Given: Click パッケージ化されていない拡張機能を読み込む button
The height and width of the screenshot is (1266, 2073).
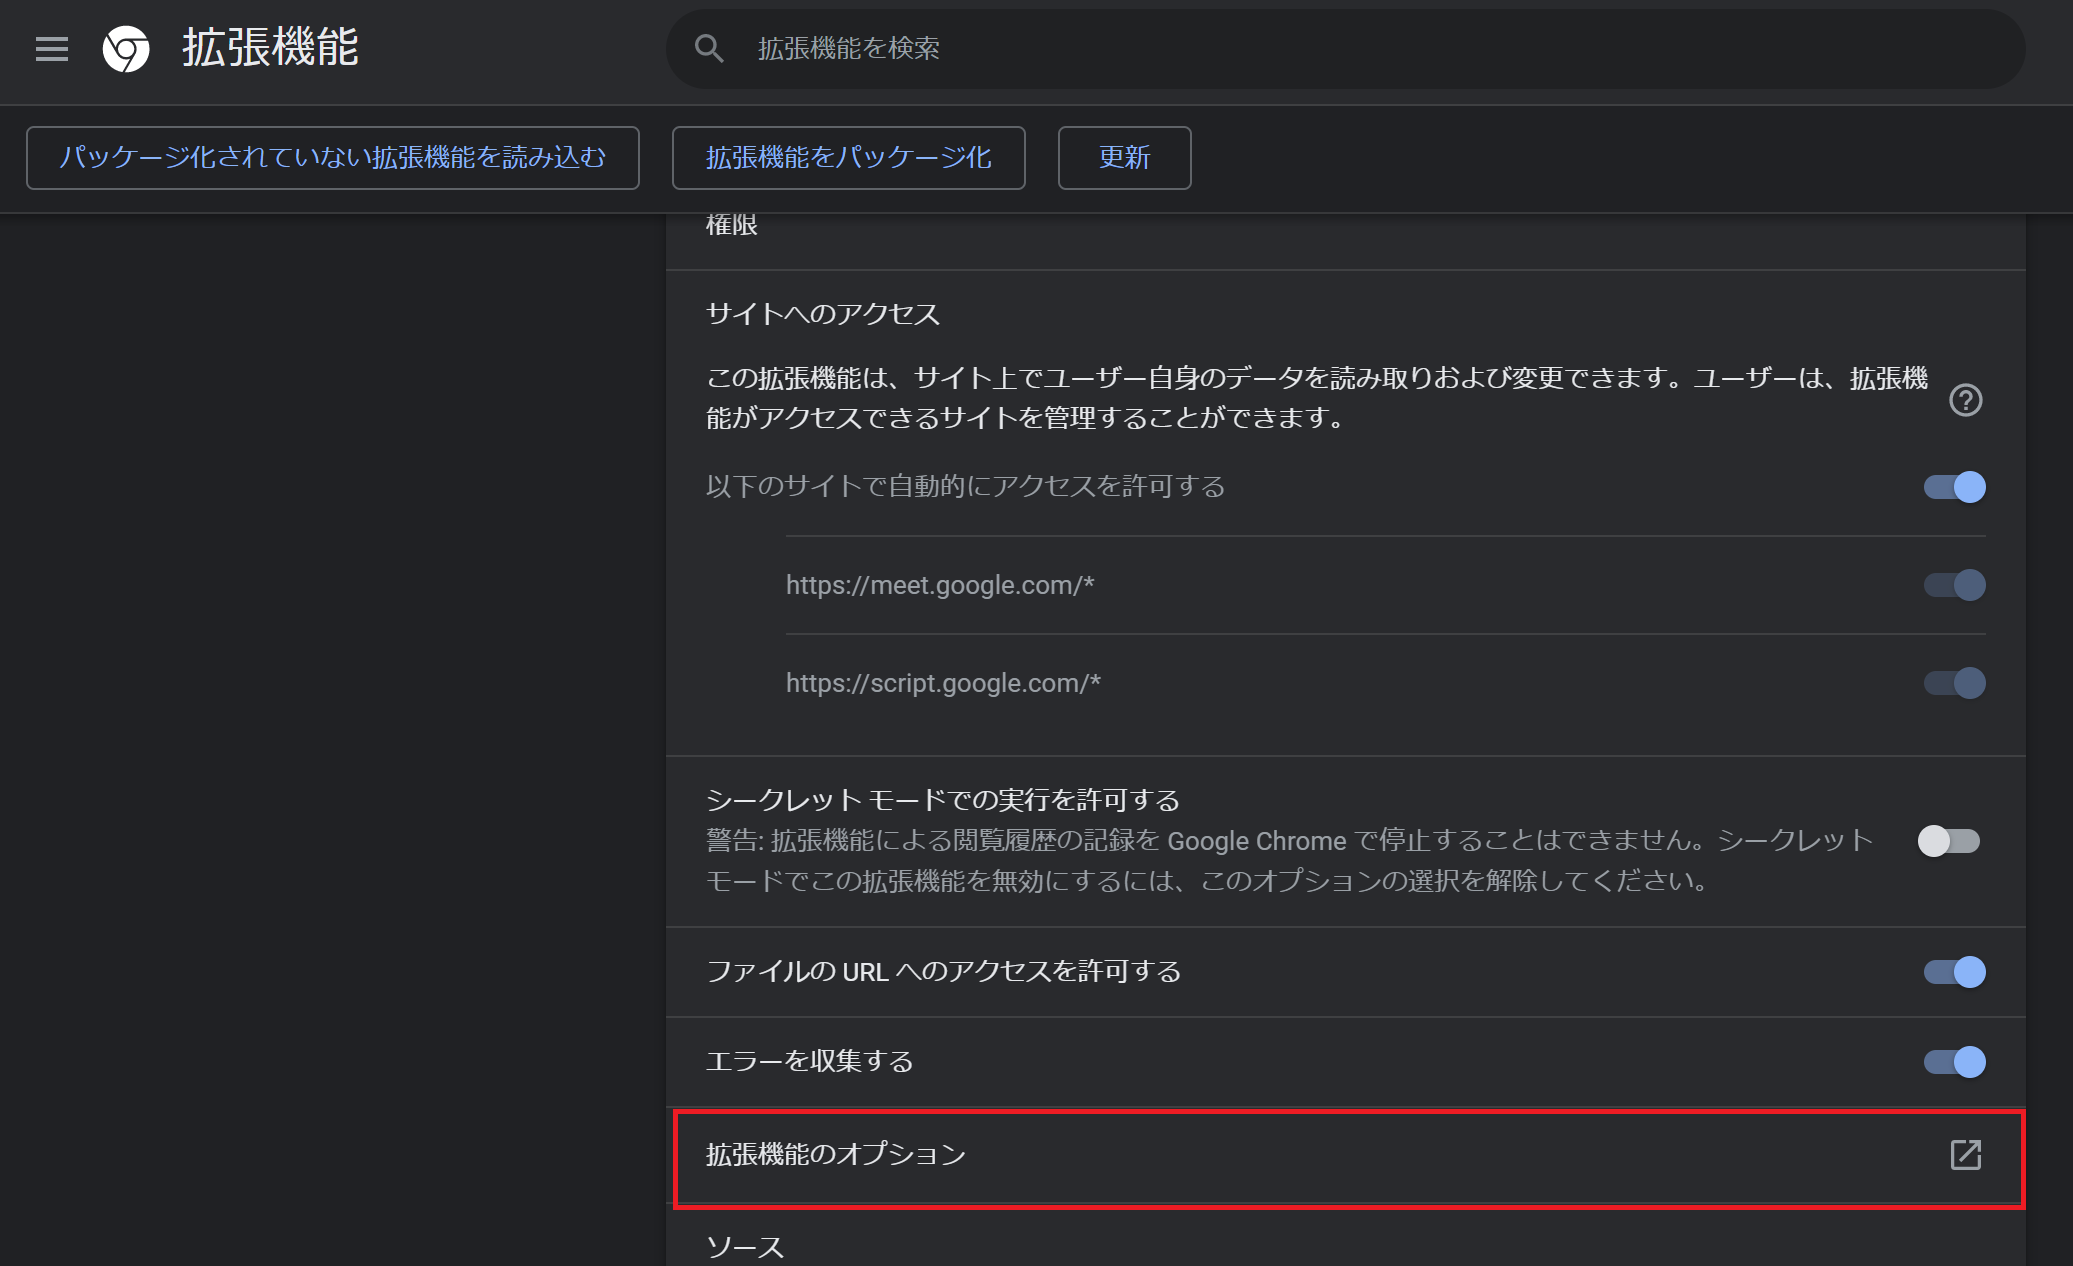Looking at the screenshot, I should (x=332, y=158).
